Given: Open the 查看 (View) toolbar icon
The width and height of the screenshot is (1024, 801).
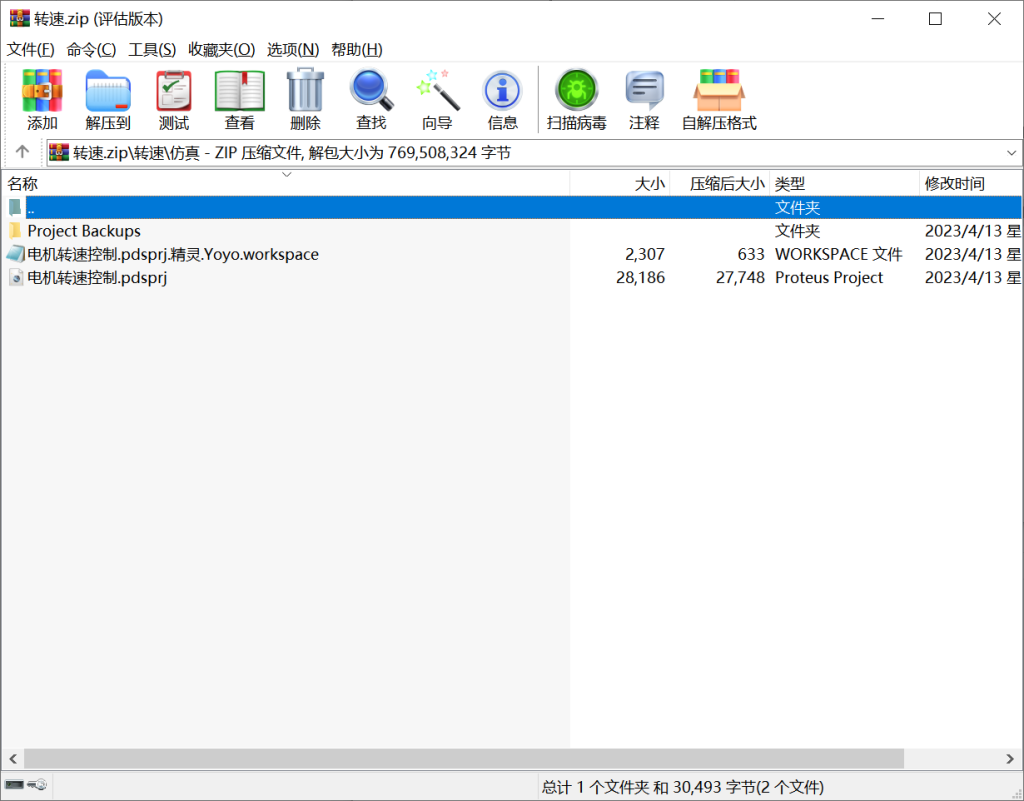Looking at the screenshot, I should 240,100.
